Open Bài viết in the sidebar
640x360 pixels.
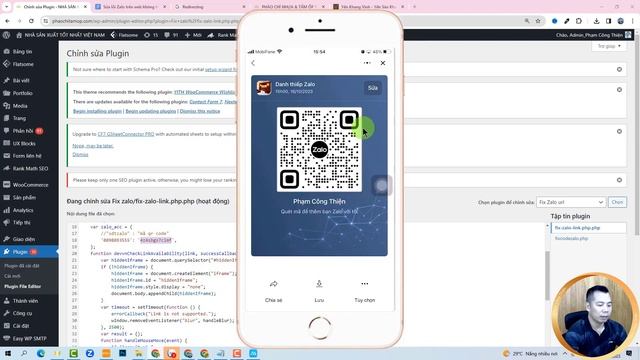pos(21,80)
